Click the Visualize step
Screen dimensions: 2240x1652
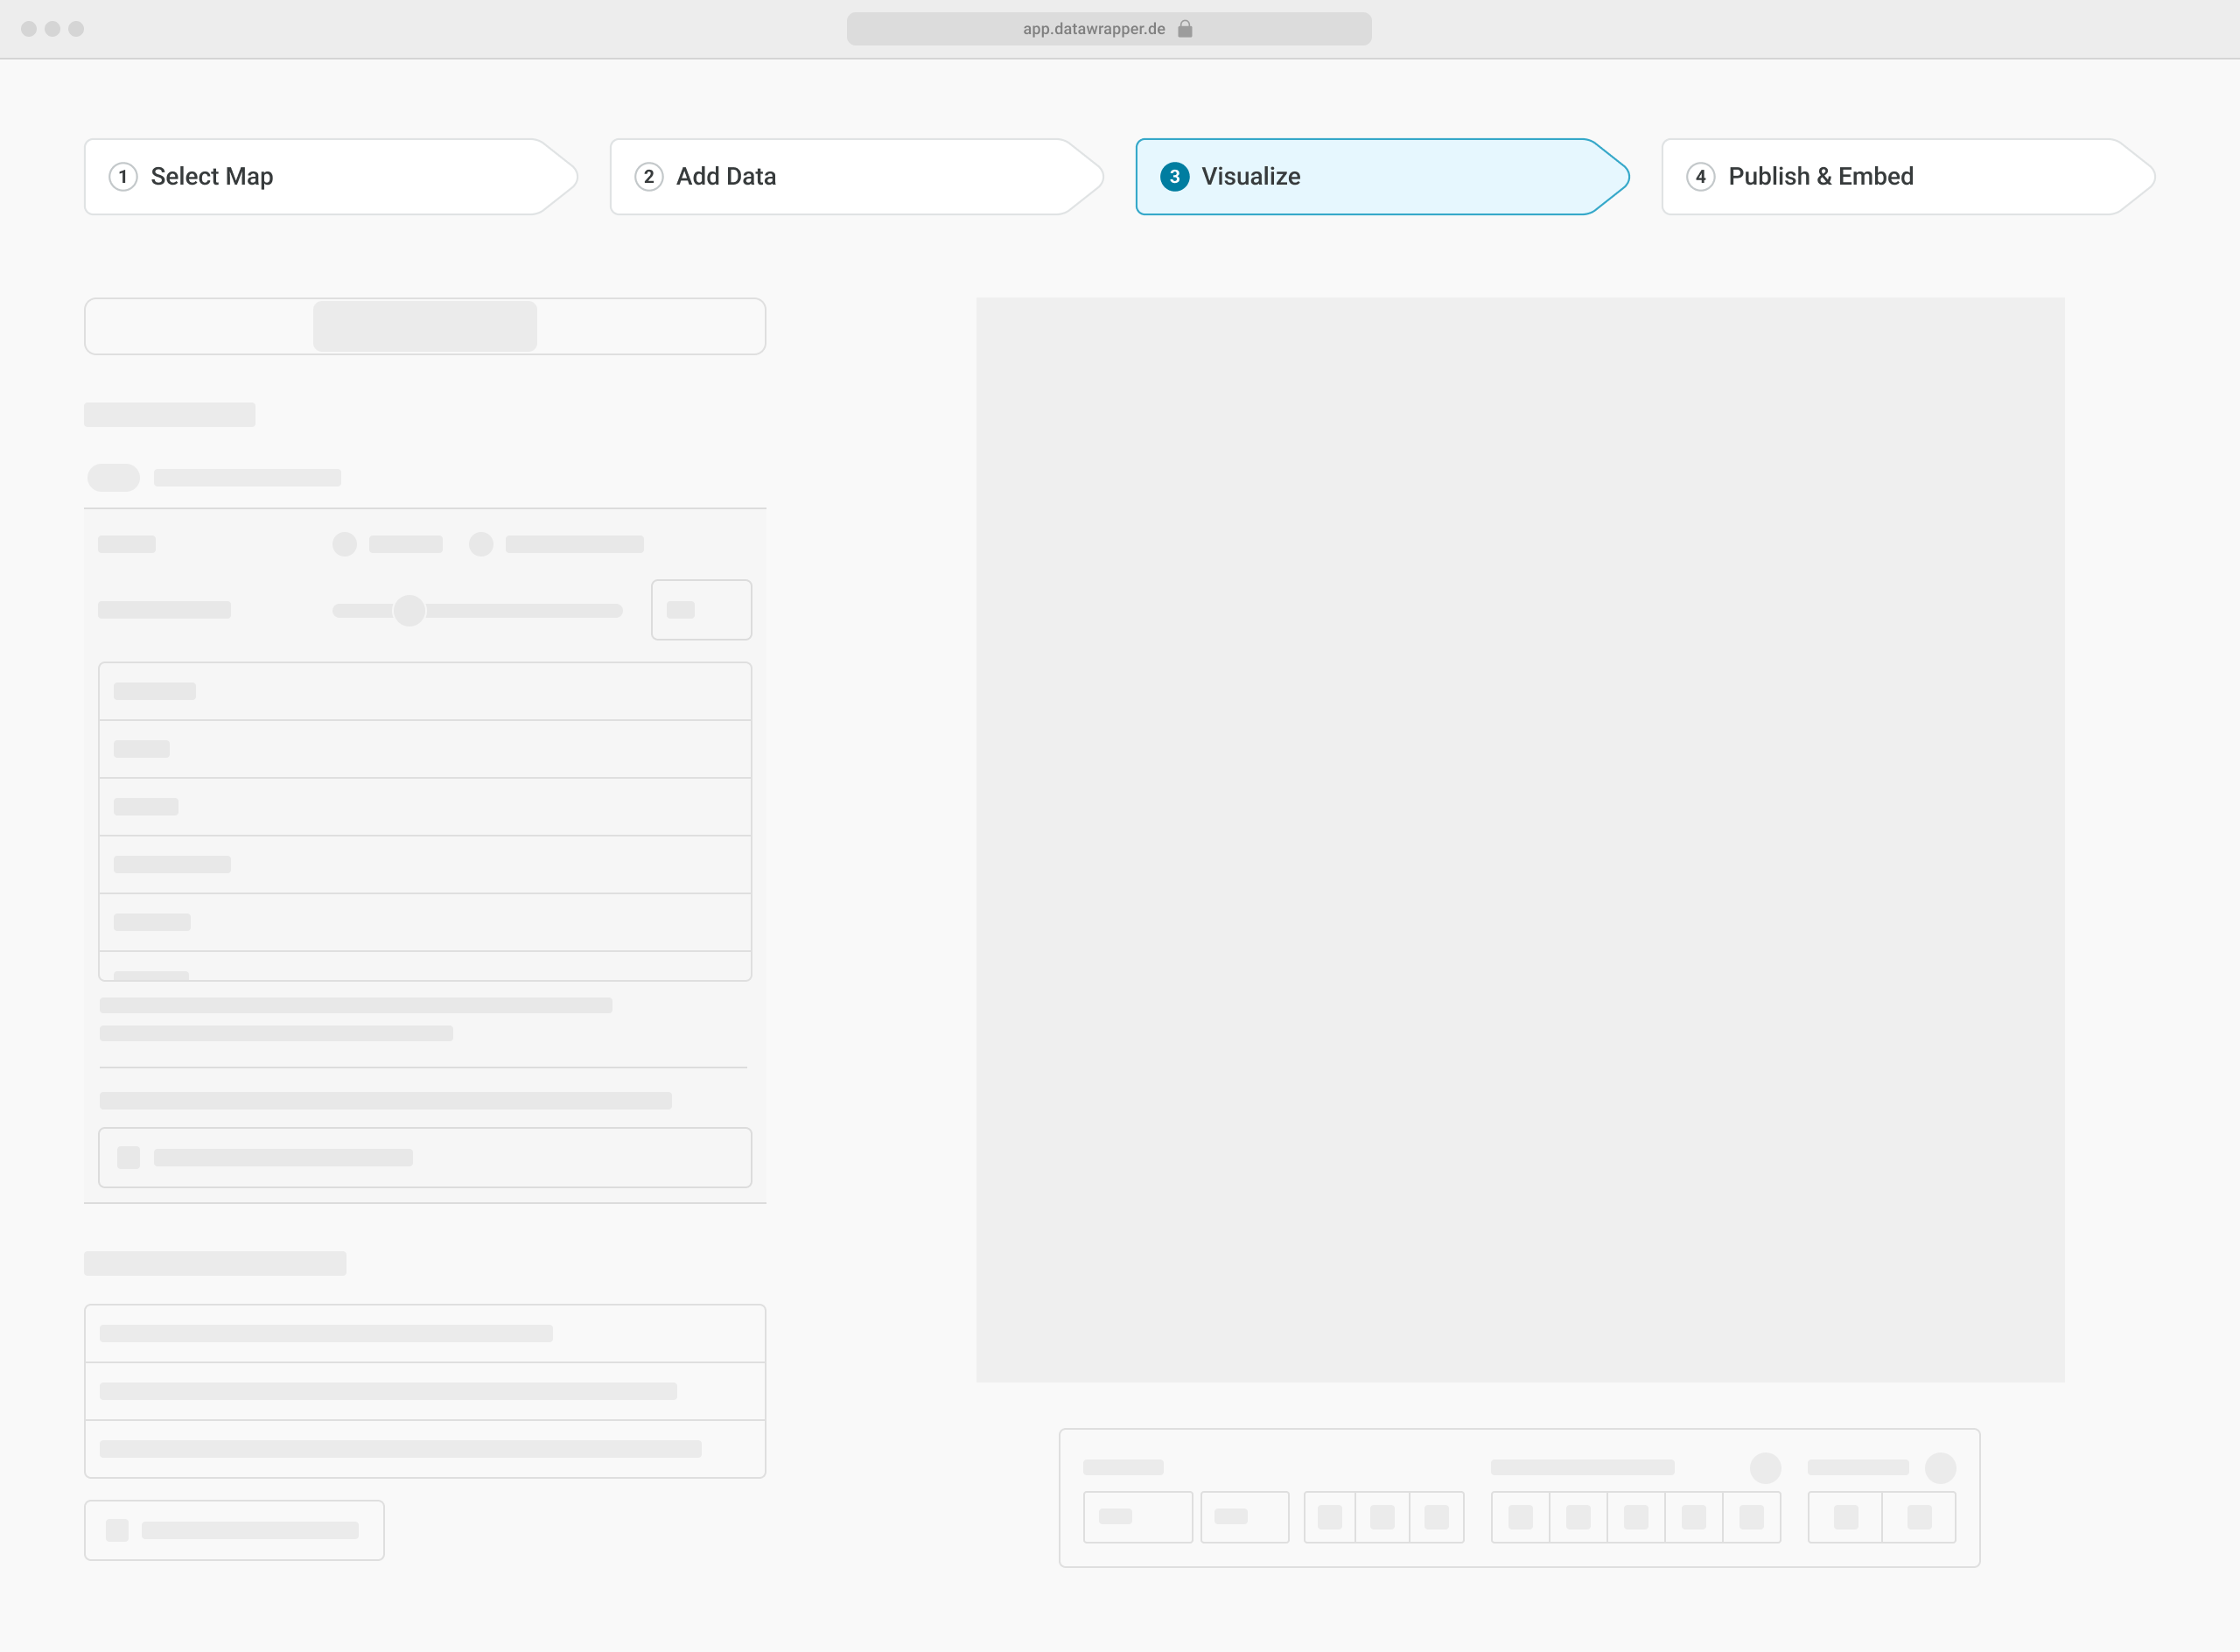tap(1250, 177)
